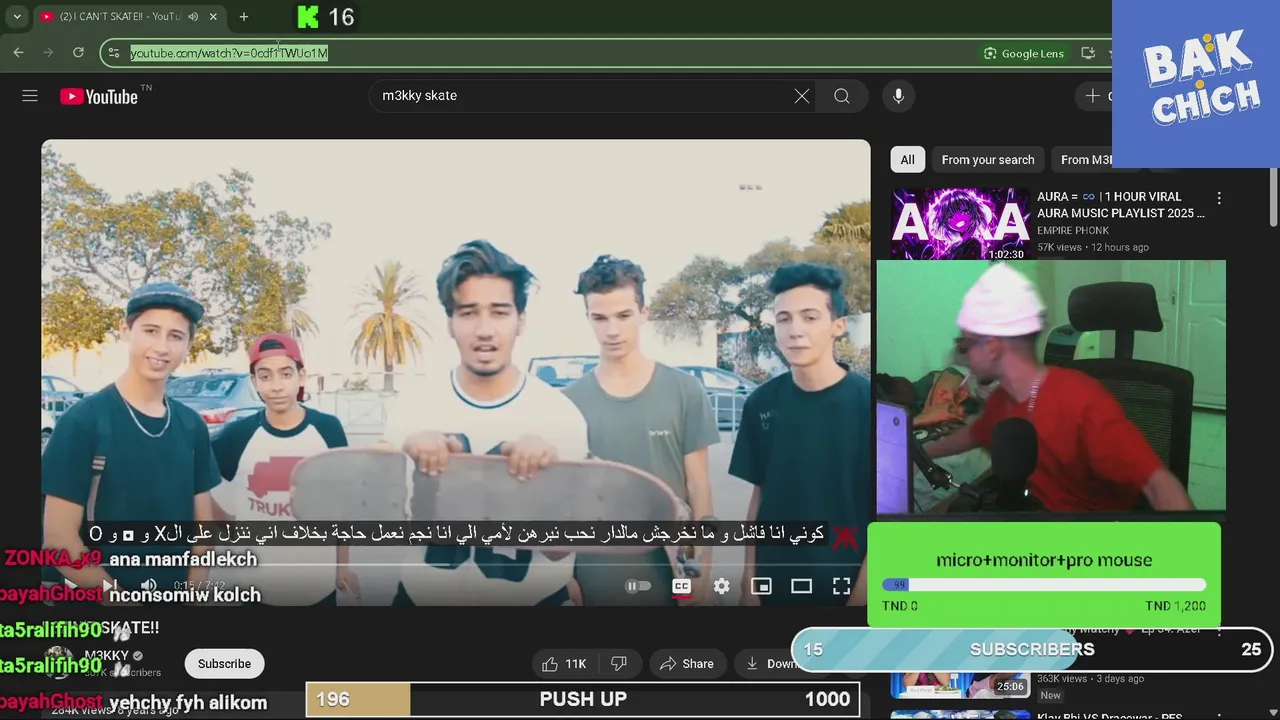The height and width of the screenshot is (720, 1280).
Task: Click the highlighted URL in the address bar
Action: pyautogui.click(x=229, y=53)
